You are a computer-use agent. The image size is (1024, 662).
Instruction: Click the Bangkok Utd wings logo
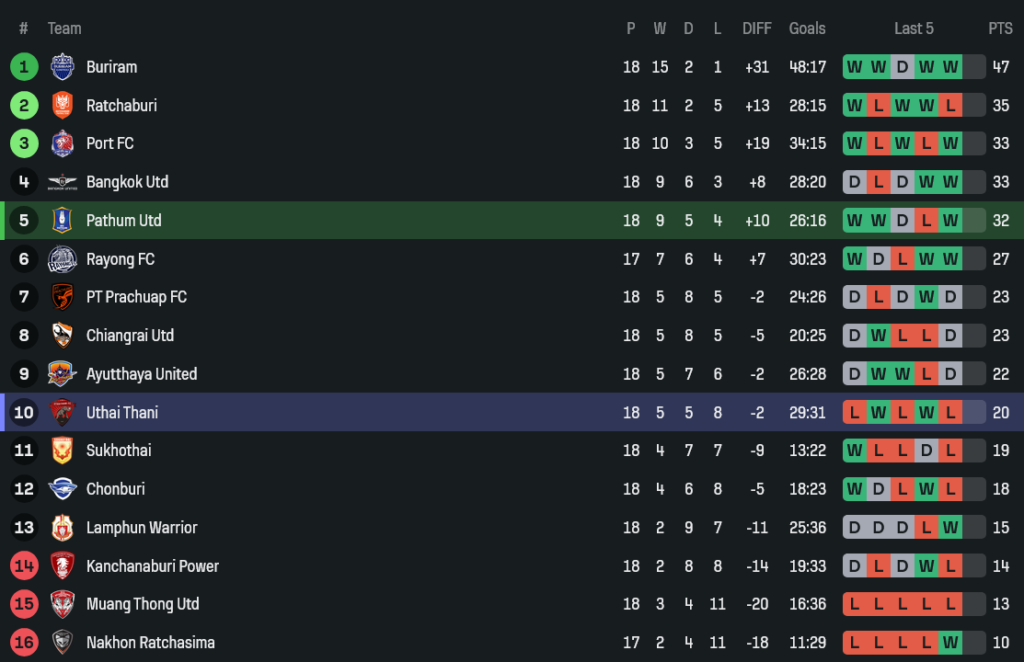pyautogui.click(x=62, y=182)
